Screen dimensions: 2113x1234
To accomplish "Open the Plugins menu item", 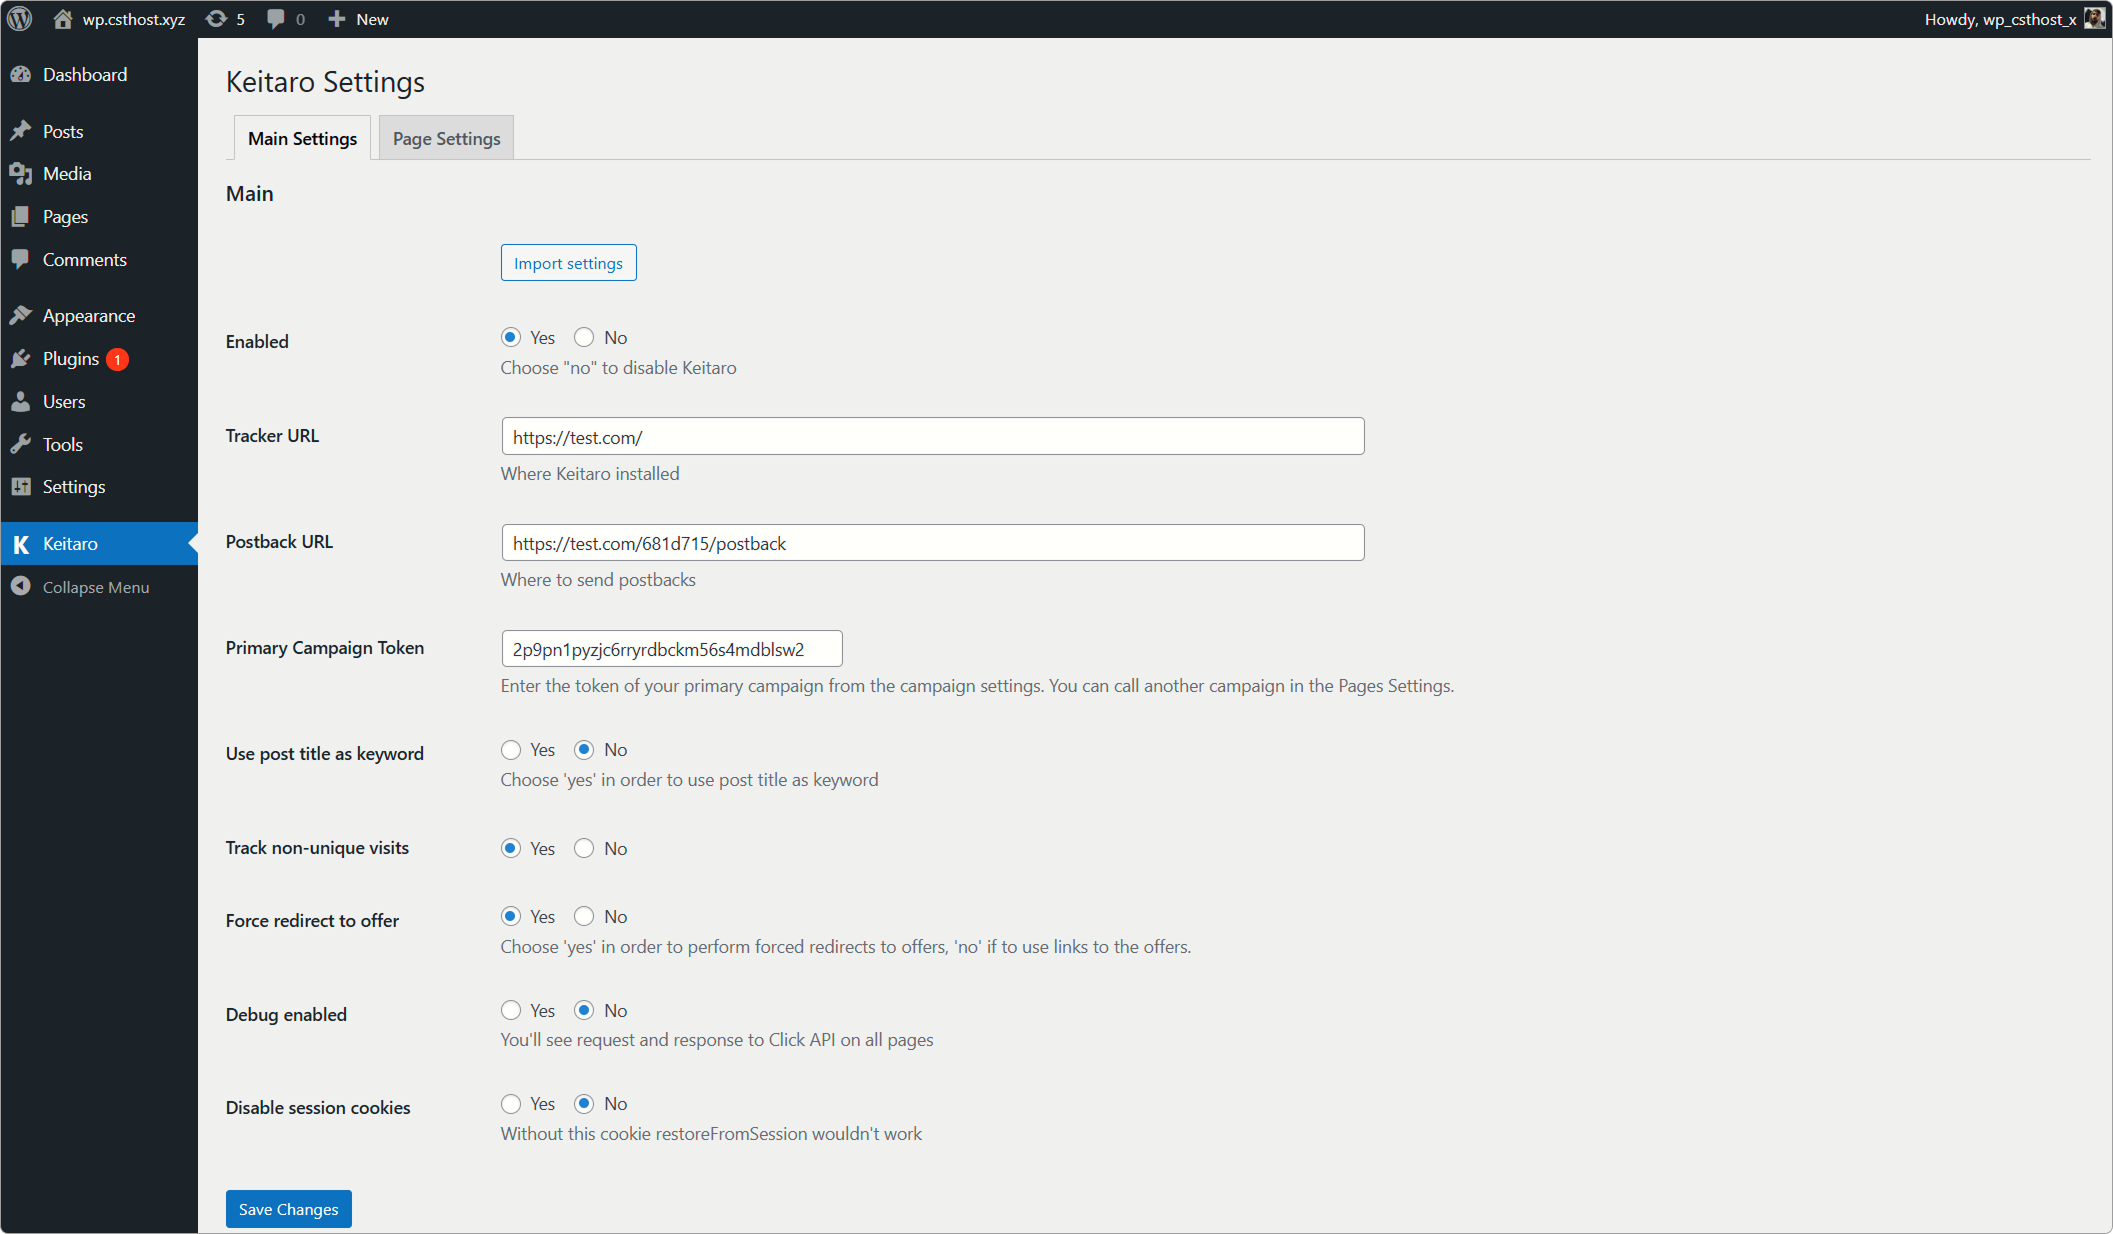I will [99, 359].
